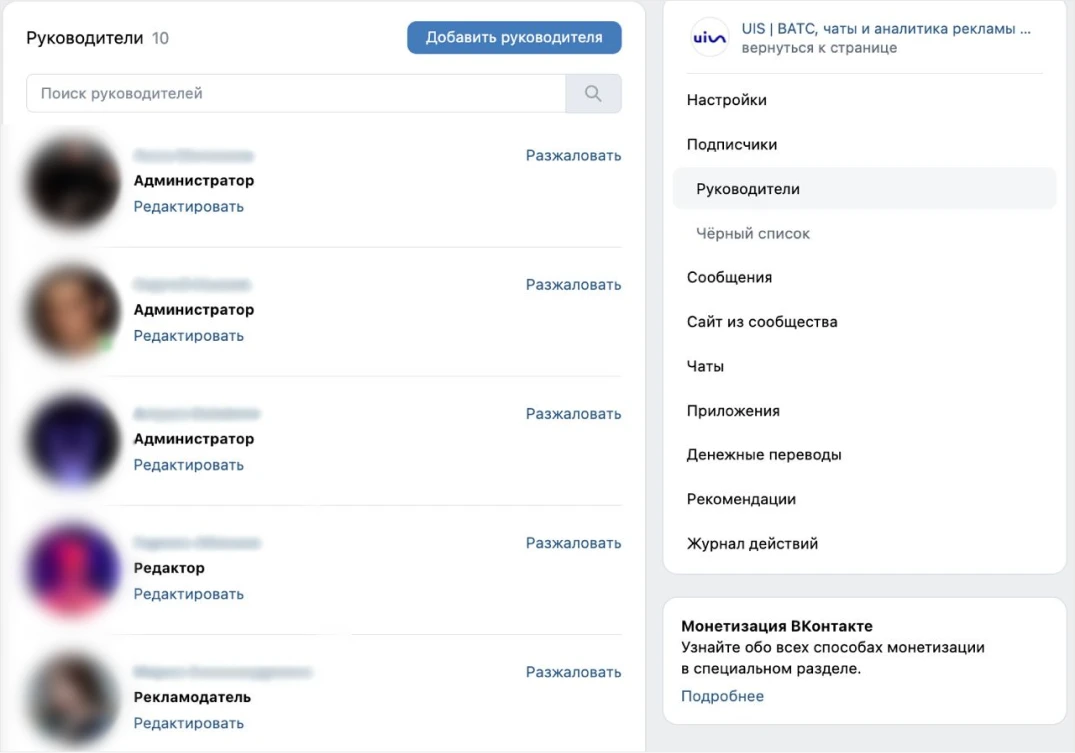Viewport: 1075px width, 753px height.
Task: Click the UIS community logo icon
Action: (x=709, y=38)
